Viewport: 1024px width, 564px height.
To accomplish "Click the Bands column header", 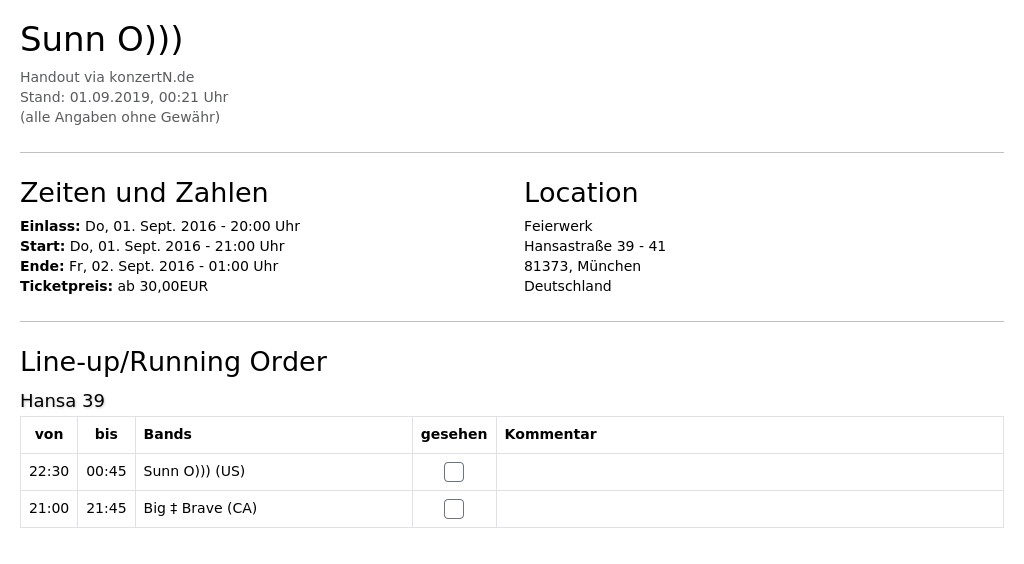I will (x=167, y=434).
